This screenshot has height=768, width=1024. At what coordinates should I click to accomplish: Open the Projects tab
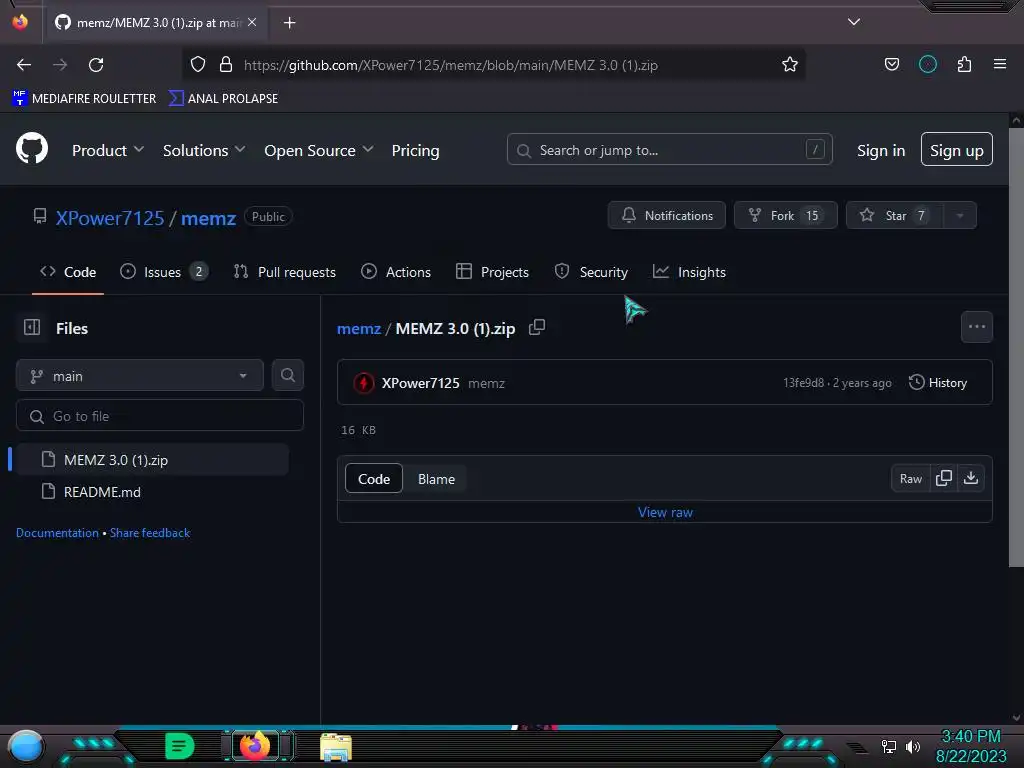tap(492, 272)
